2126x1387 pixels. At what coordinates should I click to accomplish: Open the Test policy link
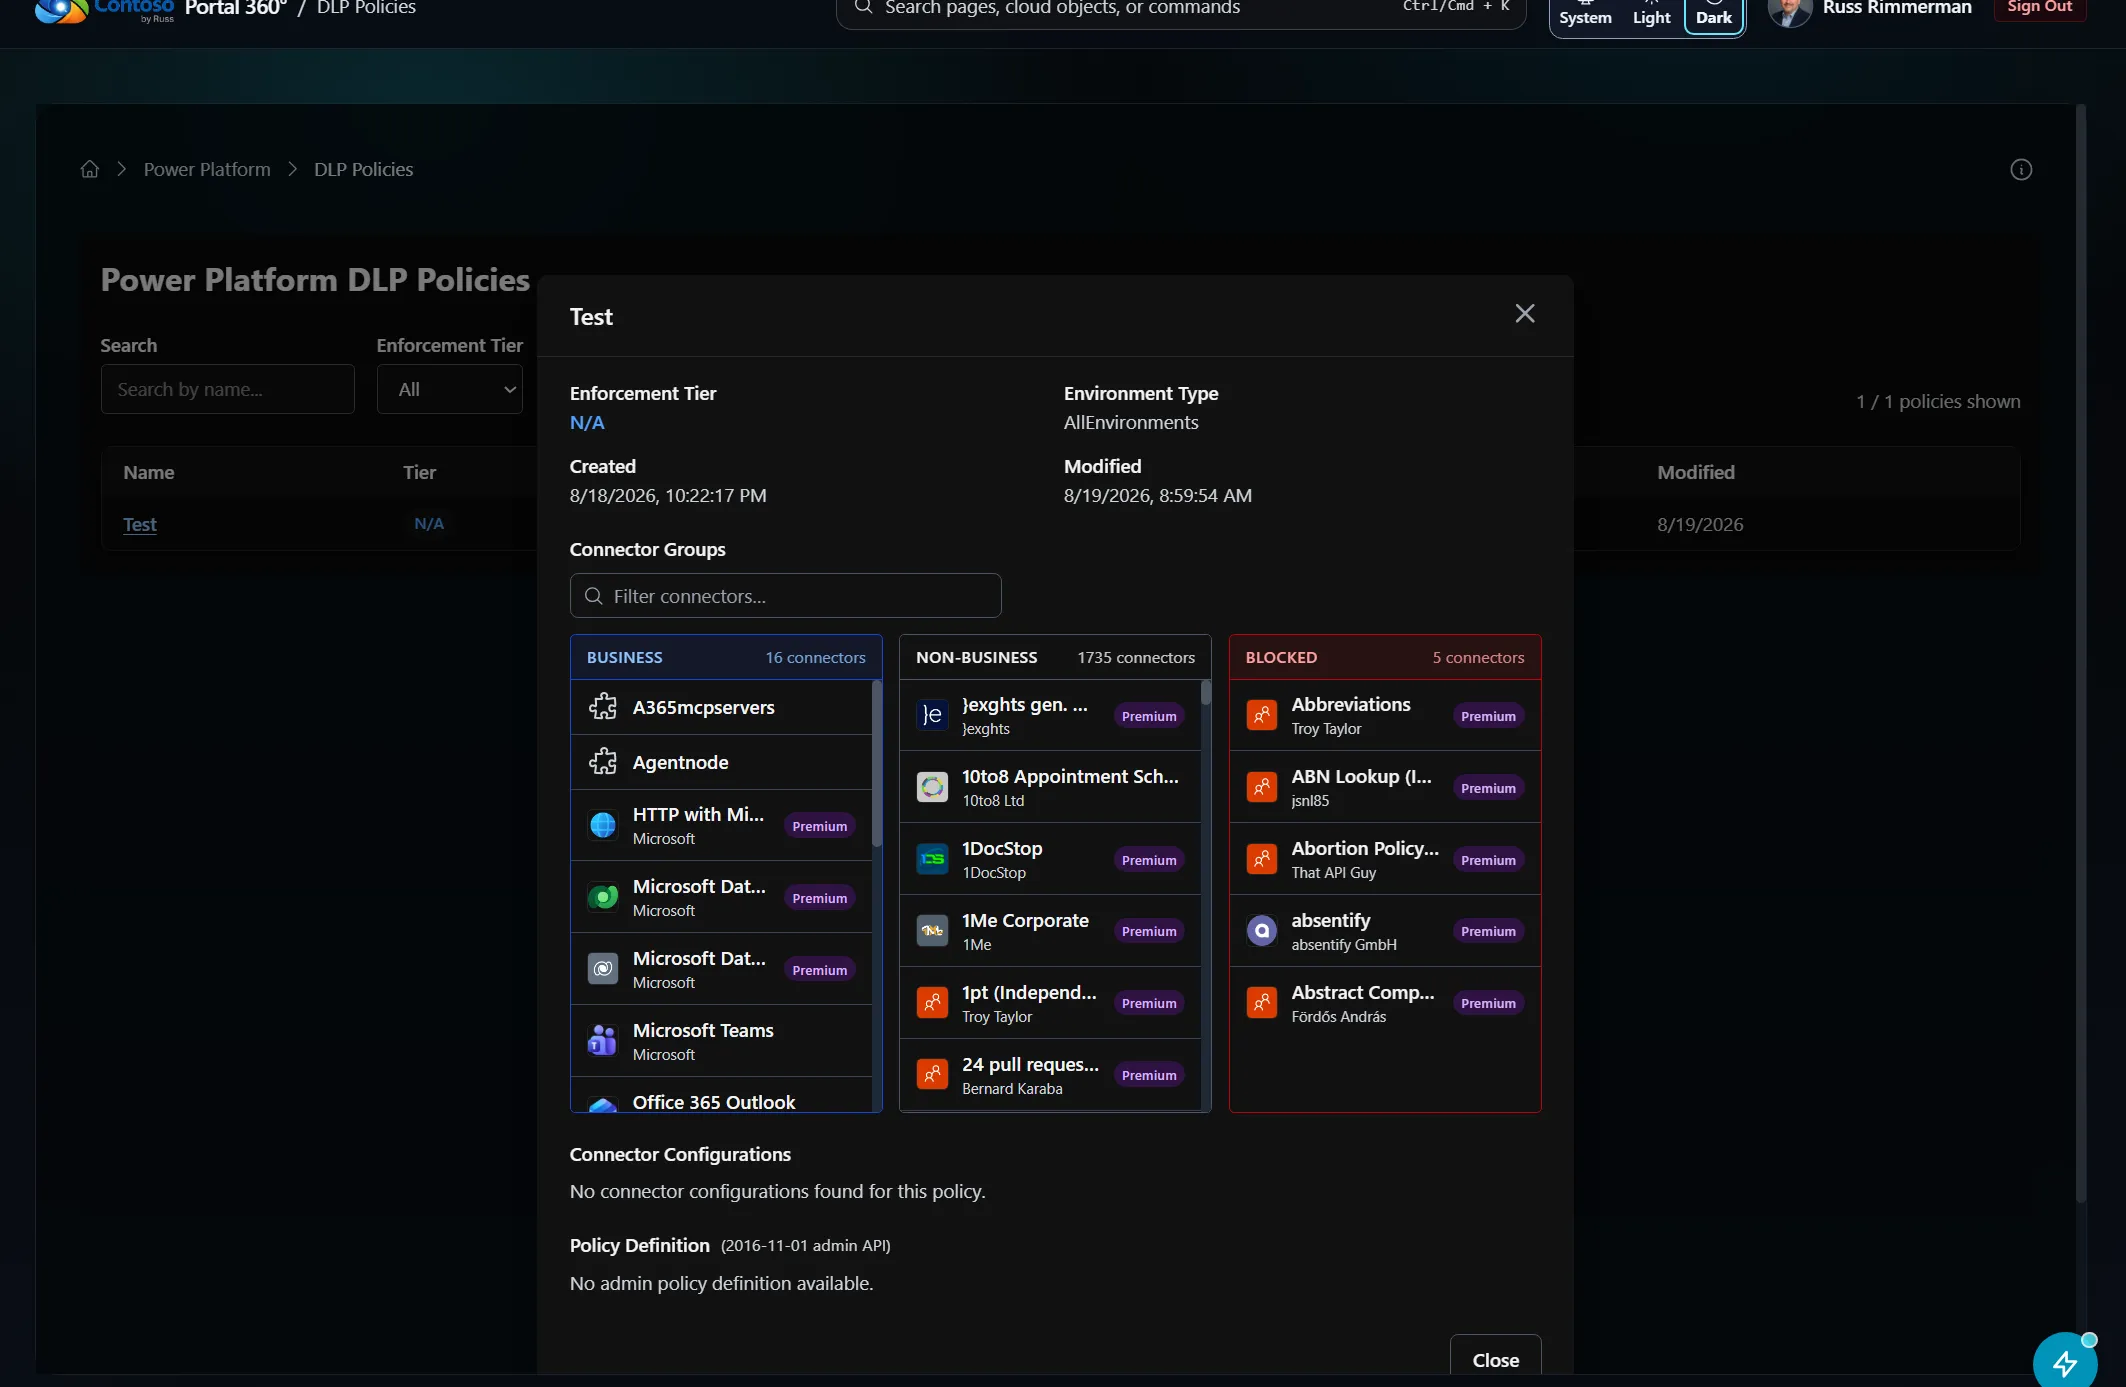(140, 524)
